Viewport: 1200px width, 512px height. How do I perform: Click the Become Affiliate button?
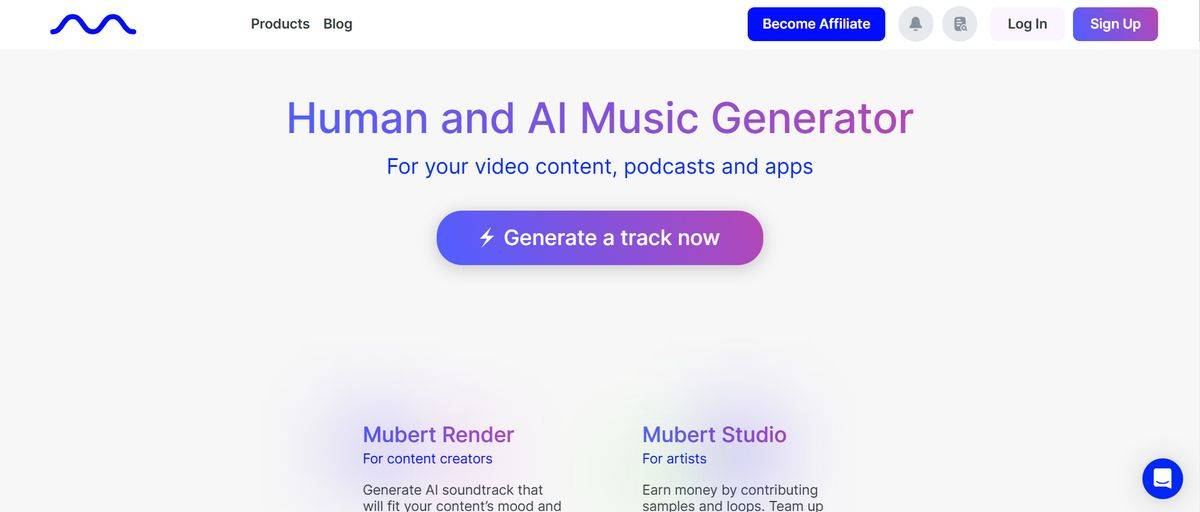[816, 24]
